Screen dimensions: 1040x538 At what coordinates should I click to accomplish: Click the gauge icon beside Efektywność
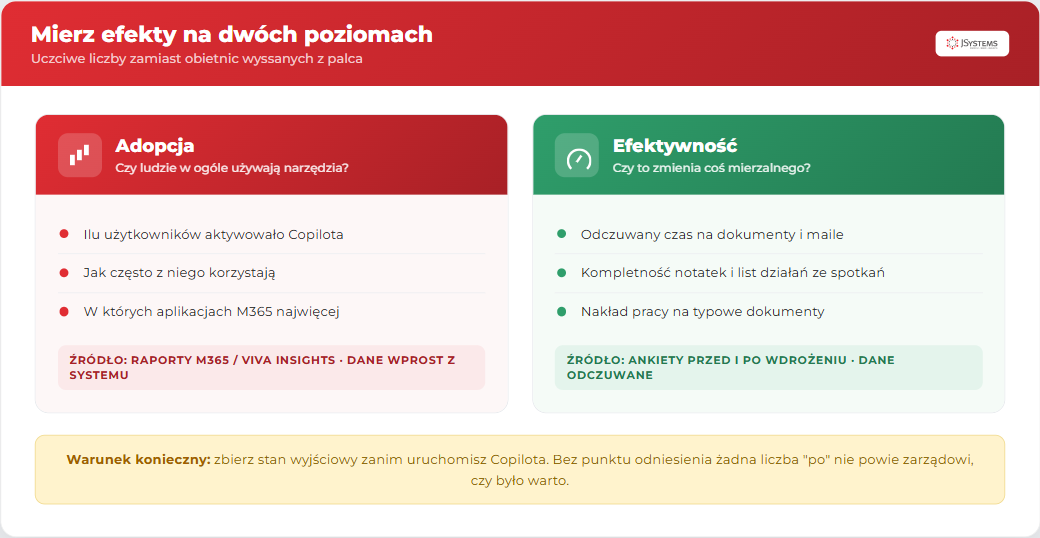tap(577, 155)
